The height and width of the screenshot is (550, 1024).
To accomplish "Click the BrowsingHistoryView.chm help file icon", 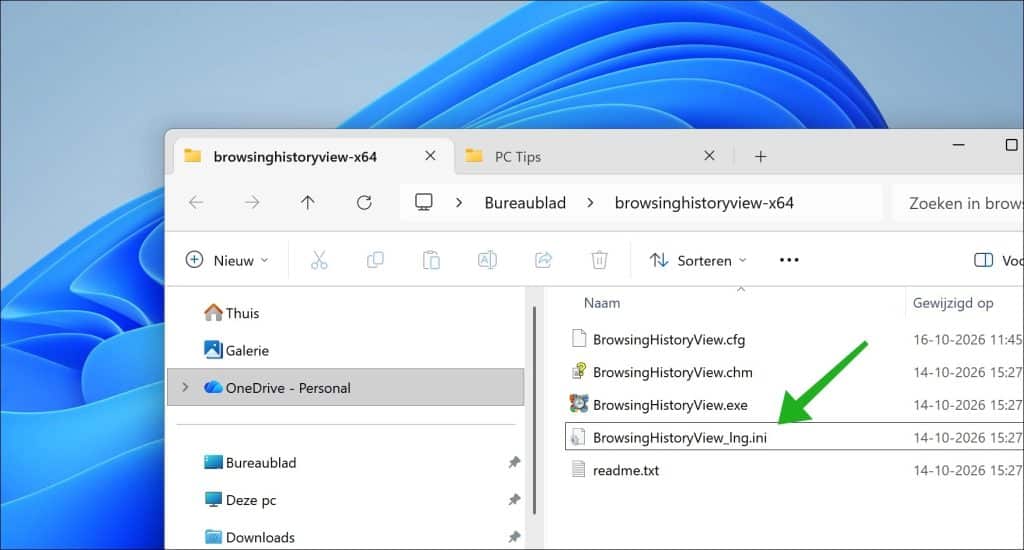I will 579,371.
